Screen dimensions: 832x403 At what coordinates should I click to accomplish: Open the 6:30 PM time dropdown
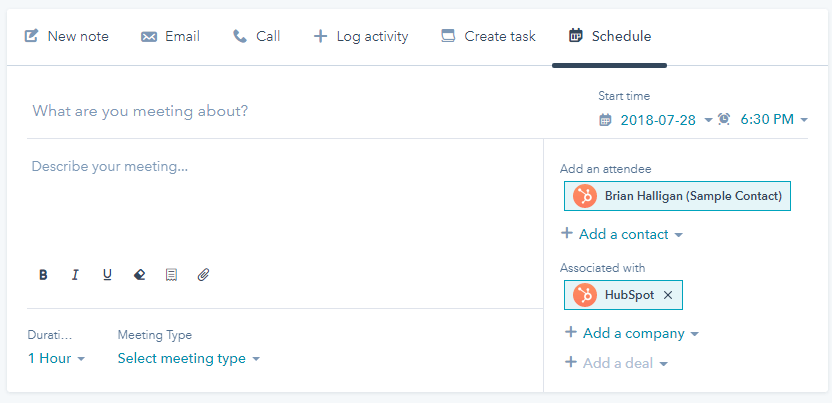pos(774,119)
